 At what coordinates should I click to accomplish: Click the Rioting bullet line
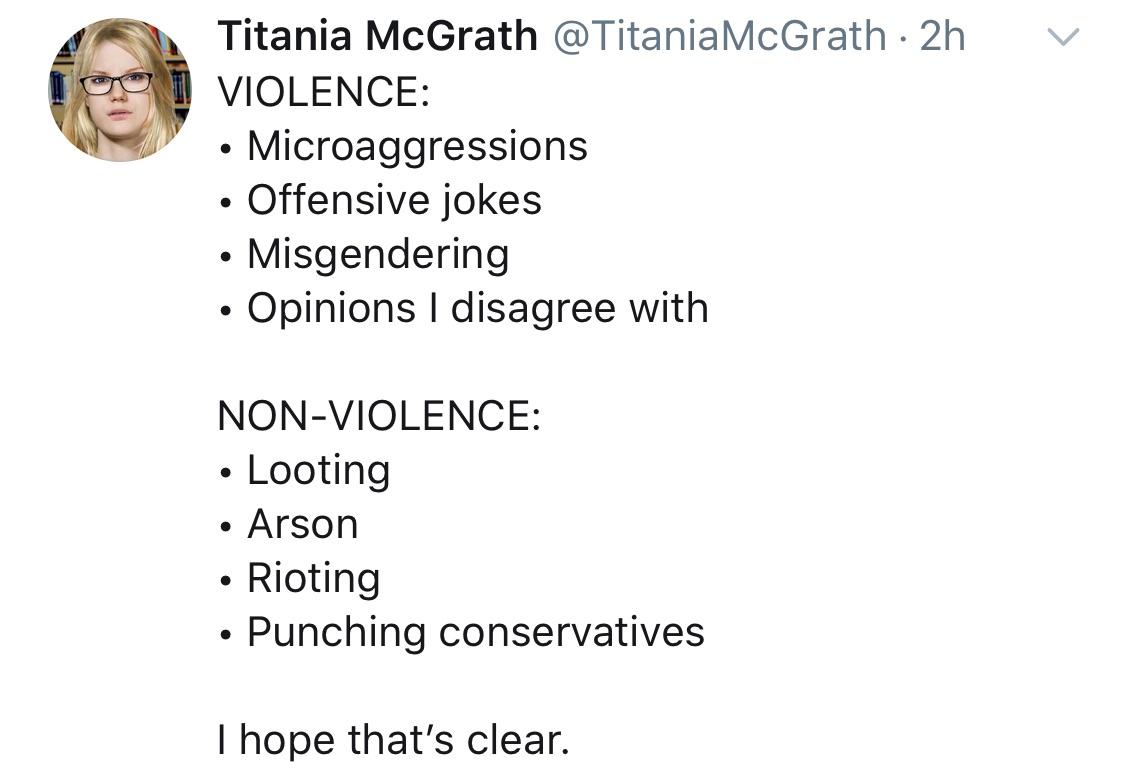(x=299, y=578)
